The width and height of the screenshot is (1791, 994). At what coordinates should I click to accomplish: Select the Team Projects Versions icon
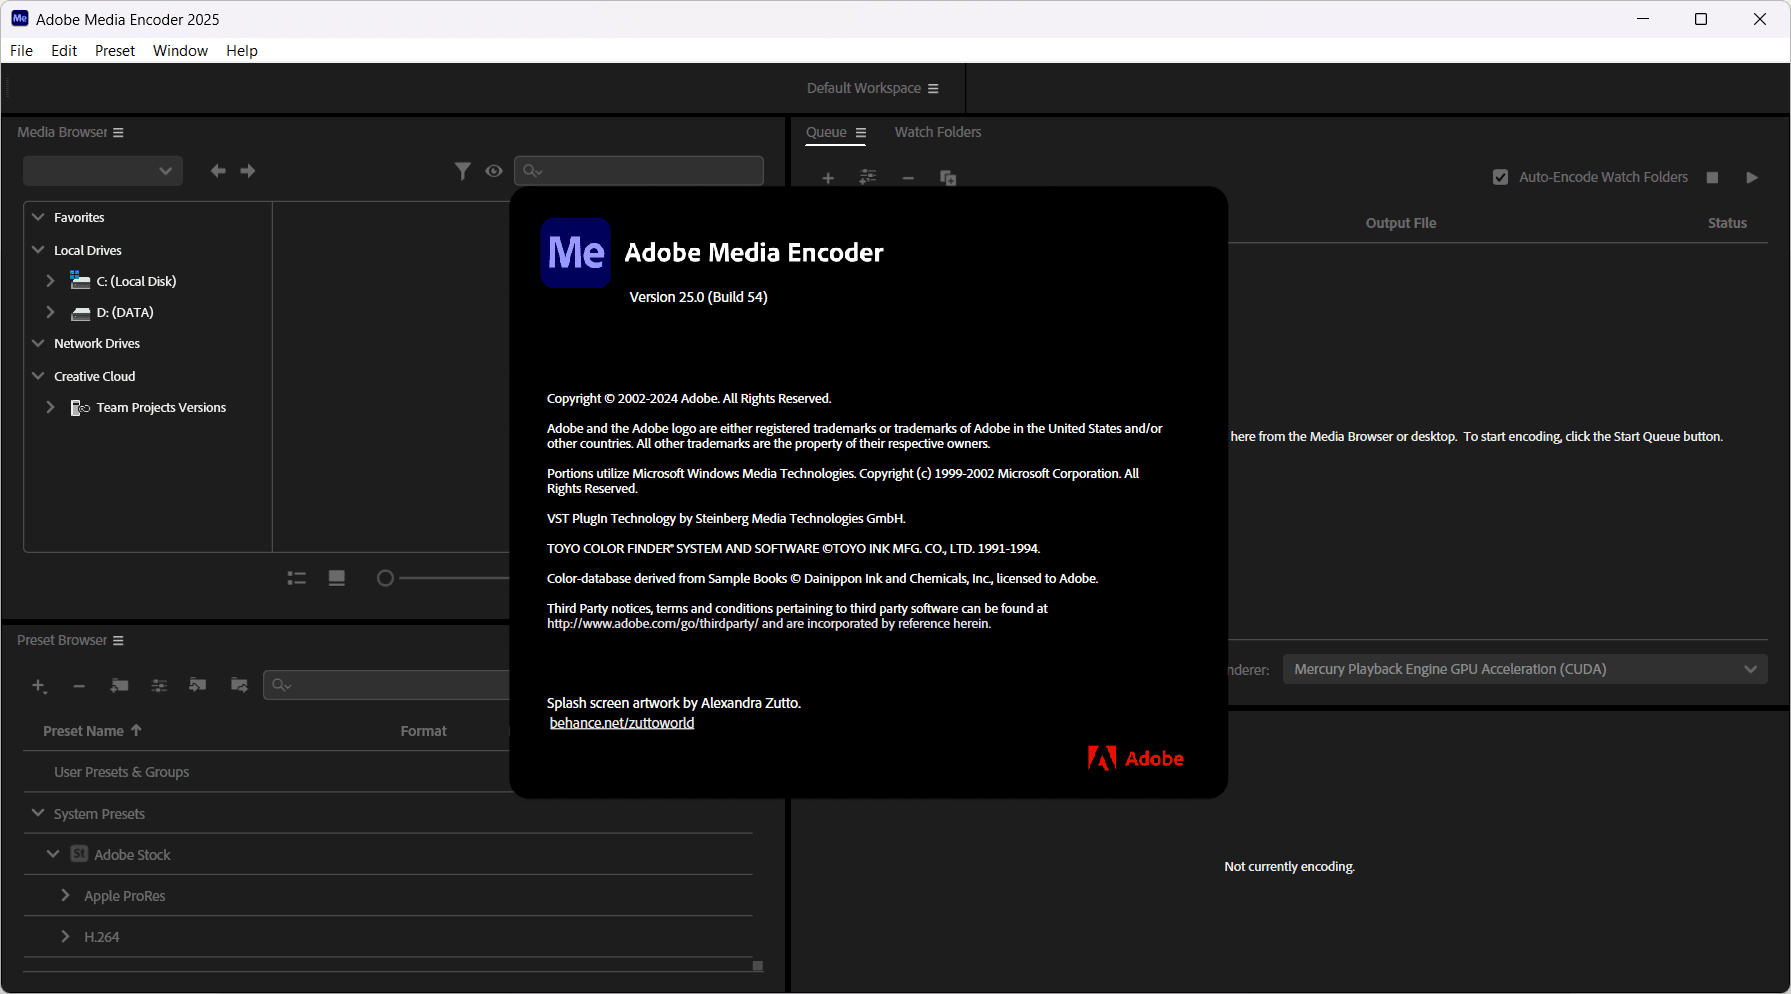(x=80, y=408)
